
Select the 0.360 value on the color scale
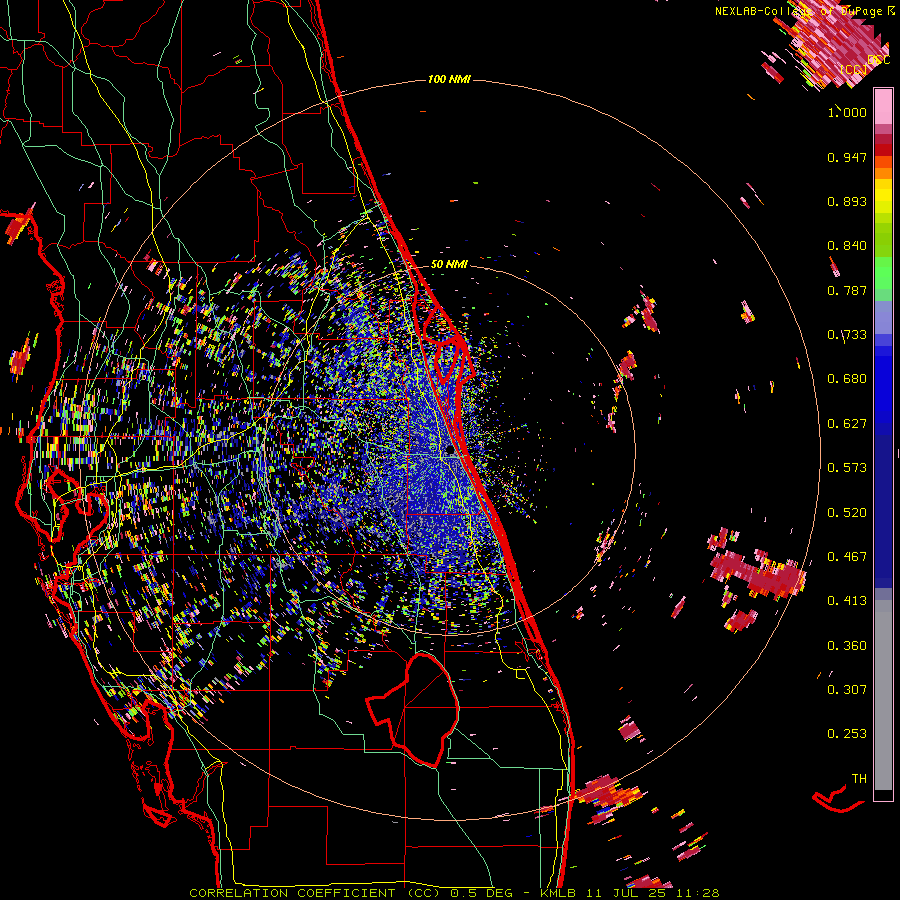[847, 646]
